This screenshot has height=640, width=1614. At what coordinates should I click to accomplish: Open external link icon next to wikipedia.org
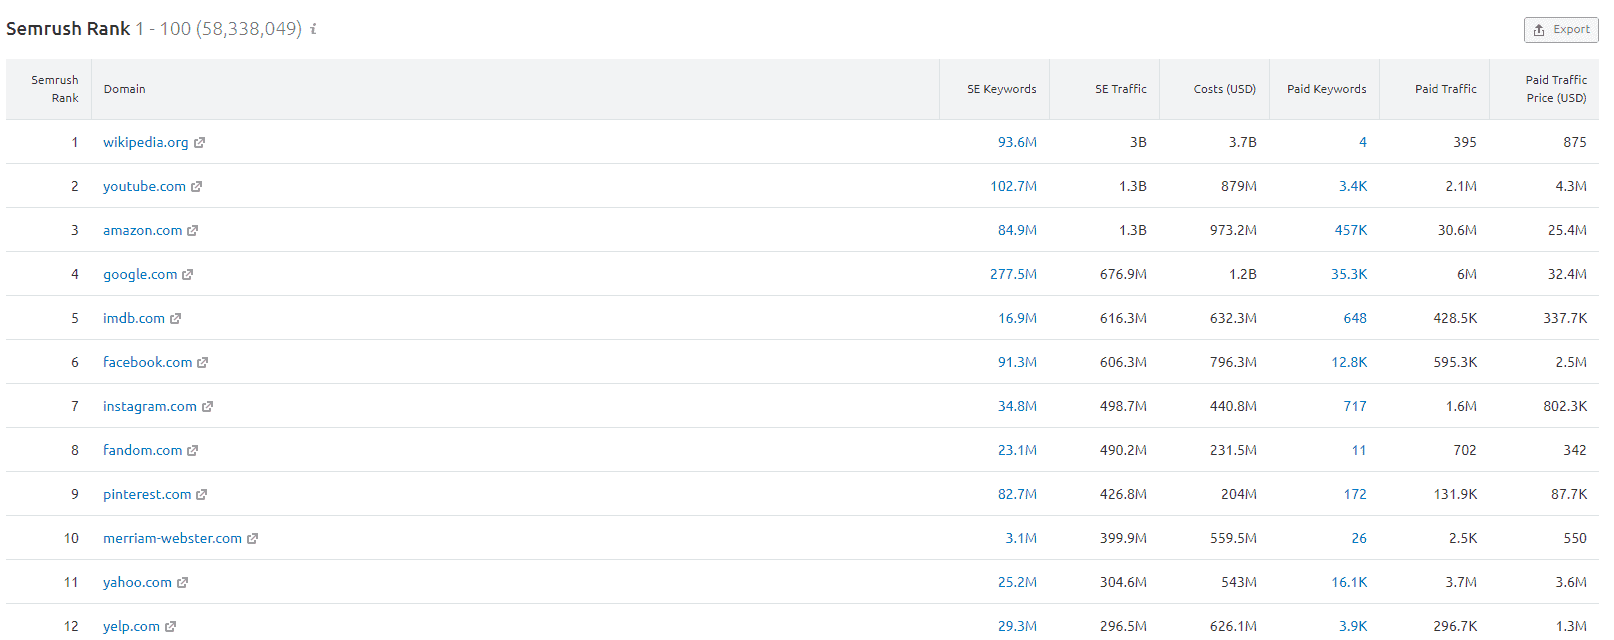click(x=199, y=143)
